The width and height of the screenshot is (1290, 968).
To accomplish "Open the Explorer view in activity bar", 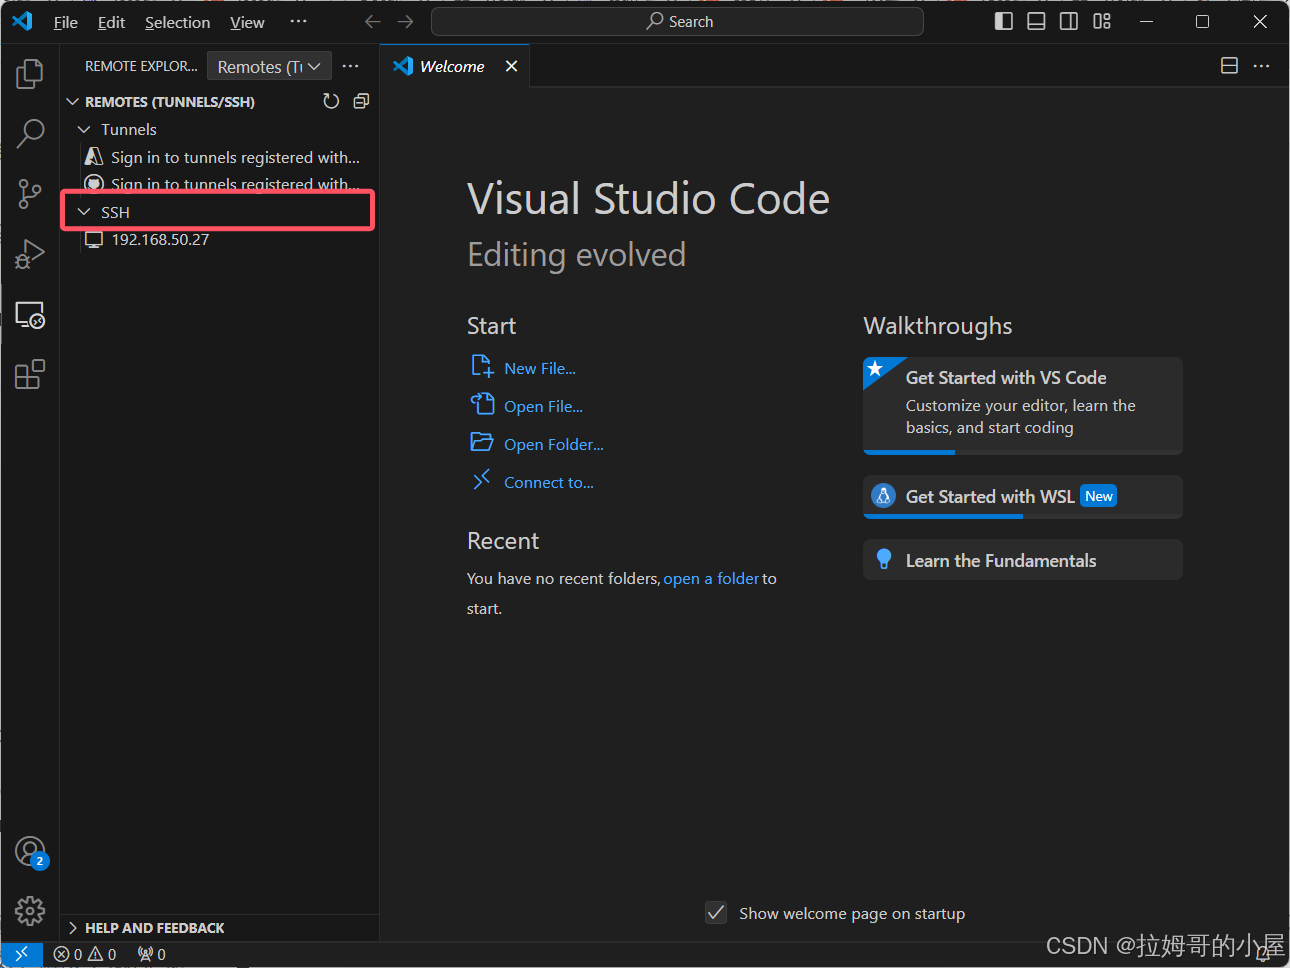I will (x=30, y=73).
